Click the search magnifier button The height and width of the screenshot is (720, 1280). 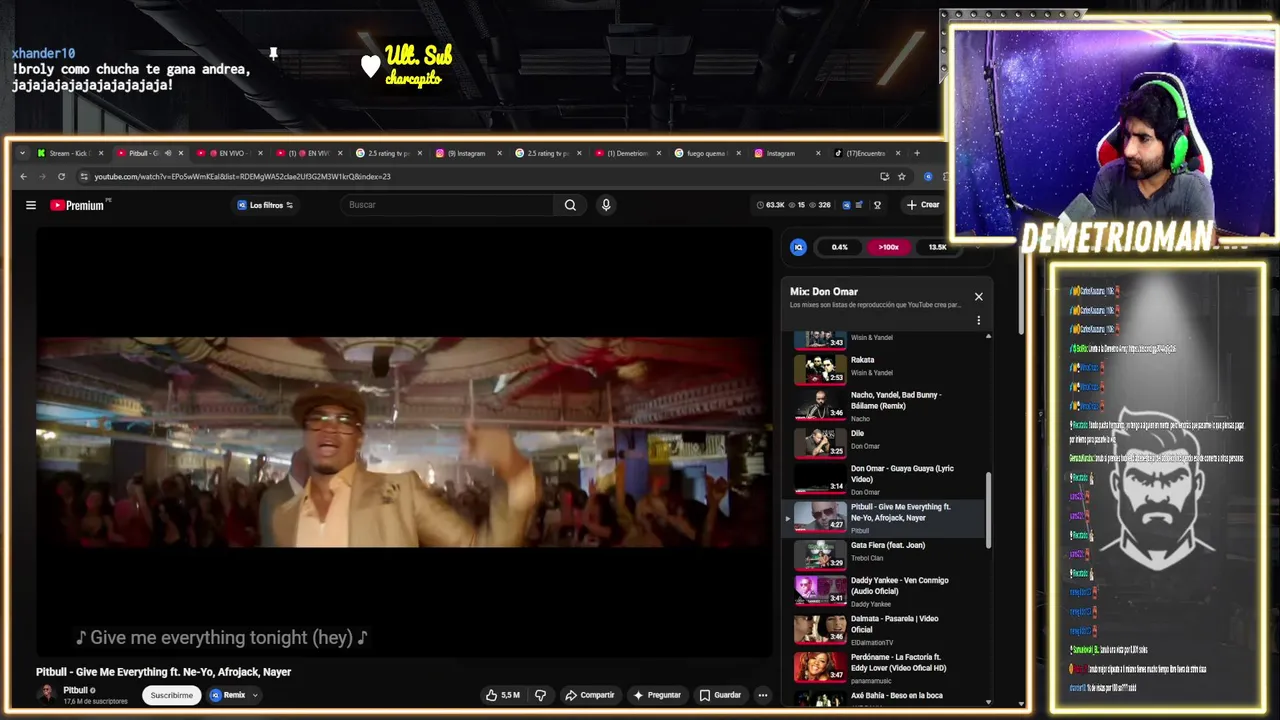[x=570, y=205]
